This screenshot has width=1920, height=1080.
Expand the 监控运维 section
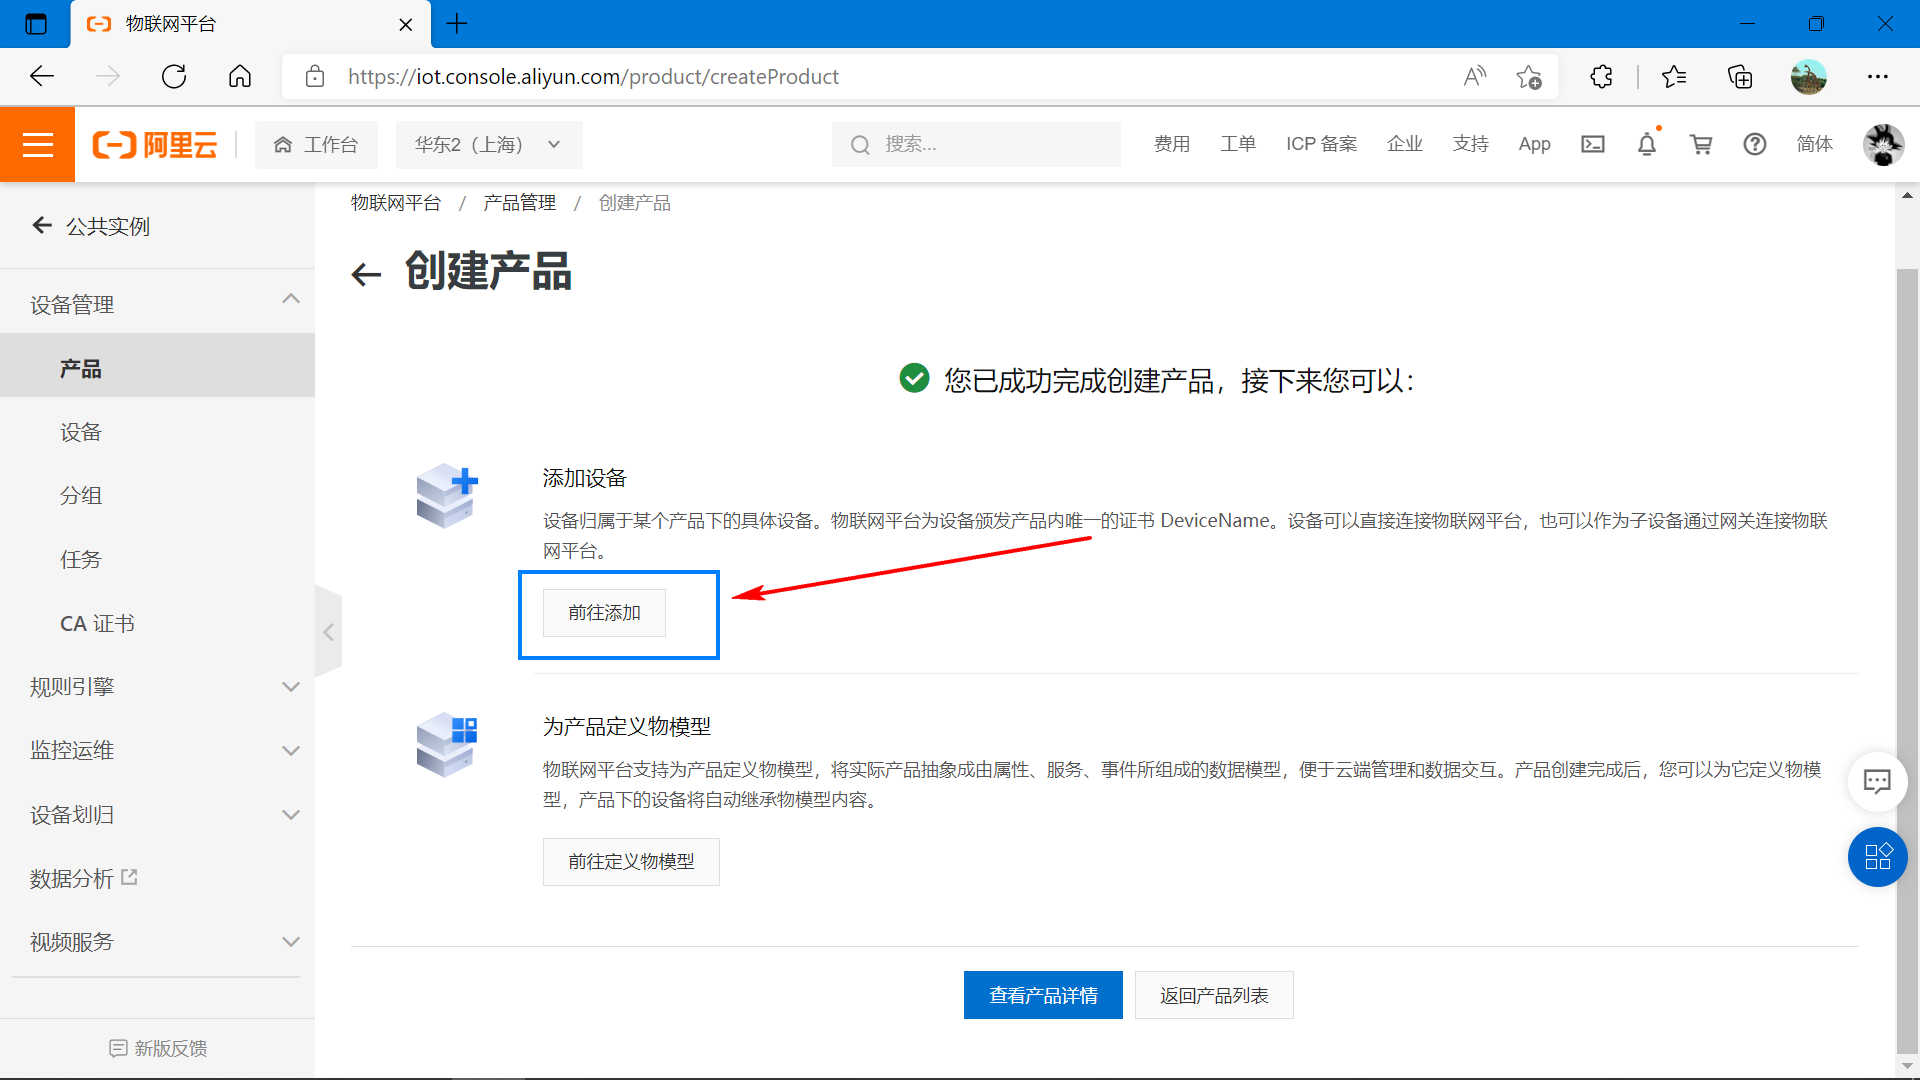pyautogui.click(x=291, y=751)
